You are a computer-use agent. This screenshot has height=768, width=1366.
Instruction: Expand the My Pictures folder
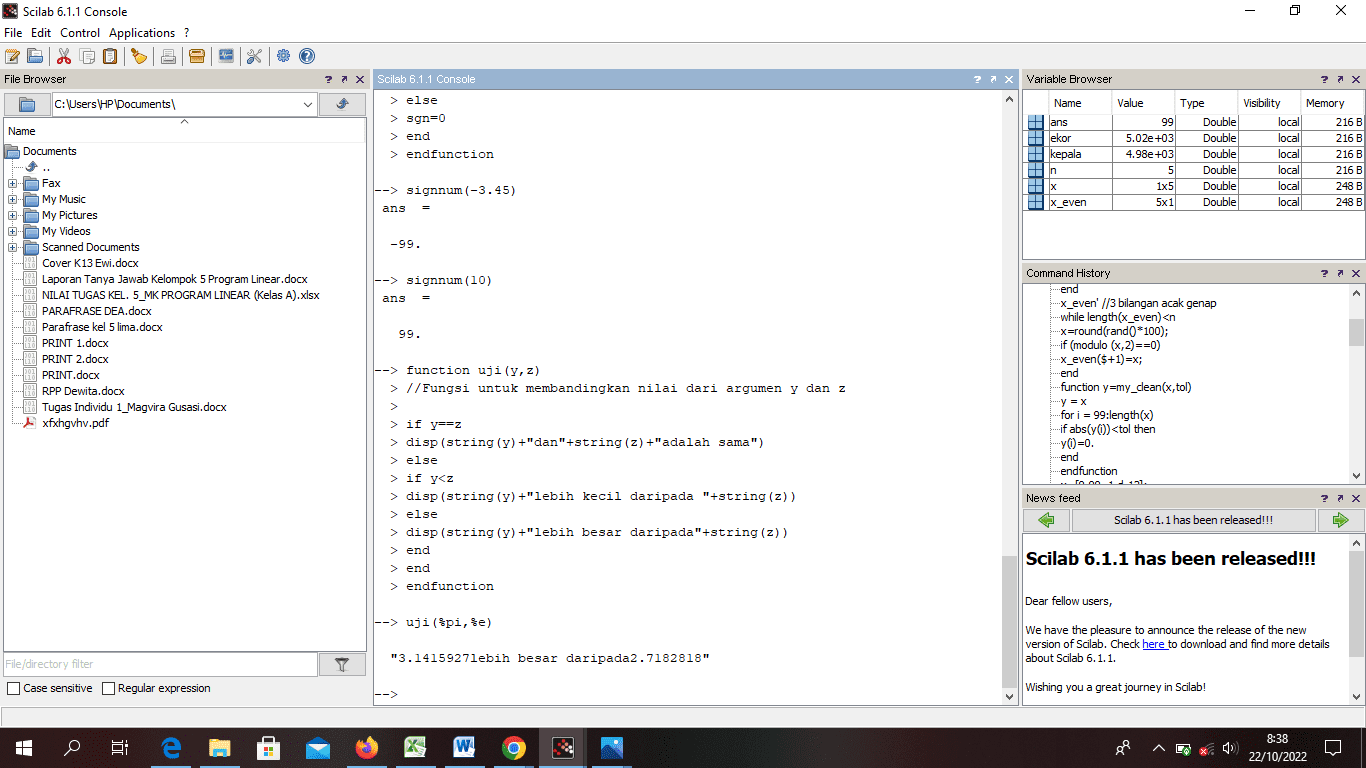(12, 215)
